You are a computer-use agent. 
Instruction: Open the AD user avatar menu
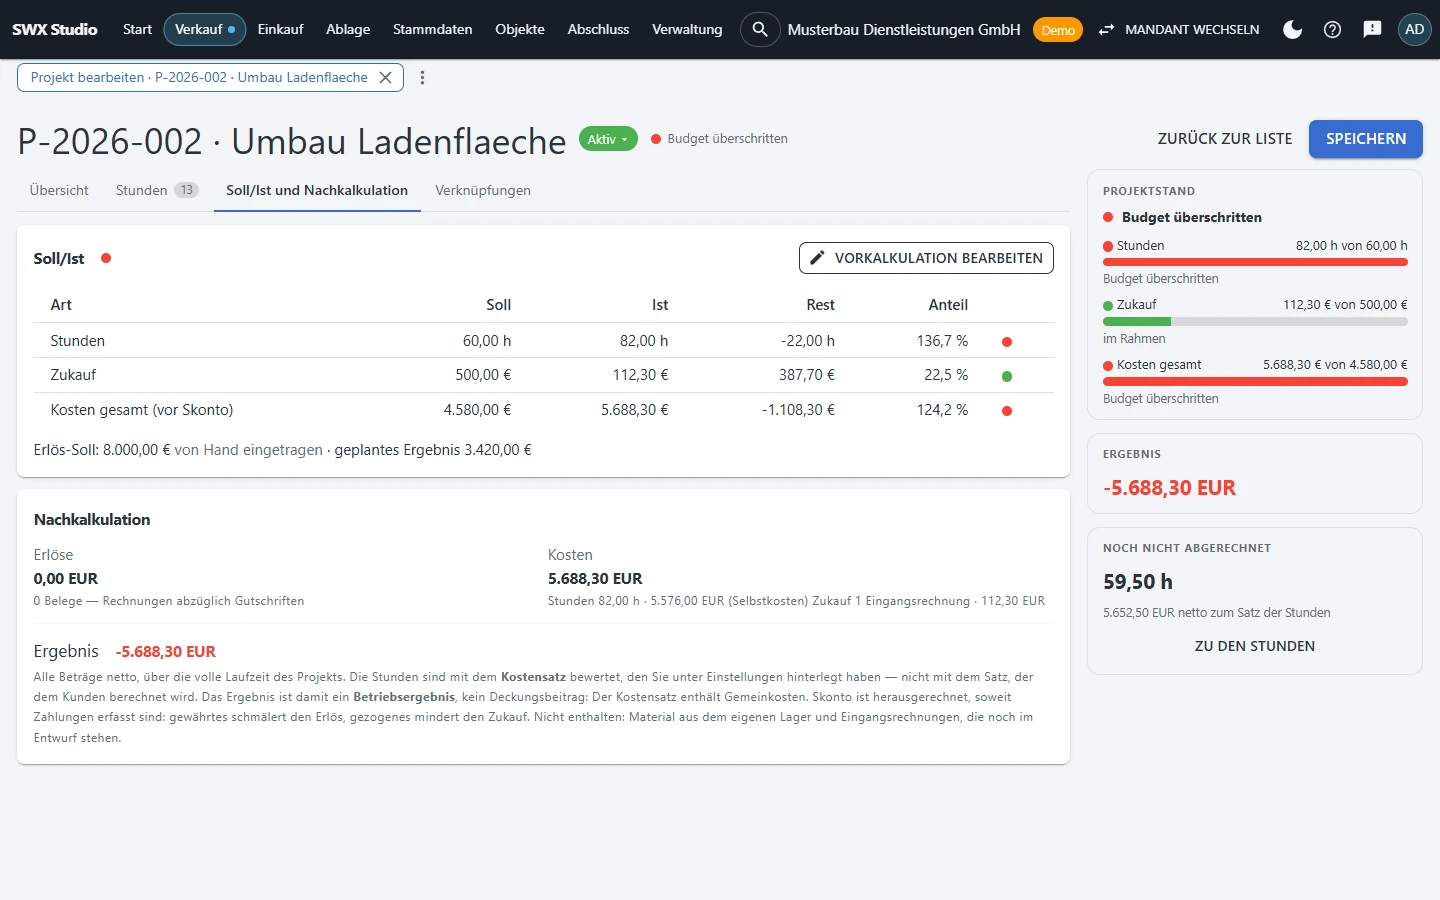tap(1414, 29)
